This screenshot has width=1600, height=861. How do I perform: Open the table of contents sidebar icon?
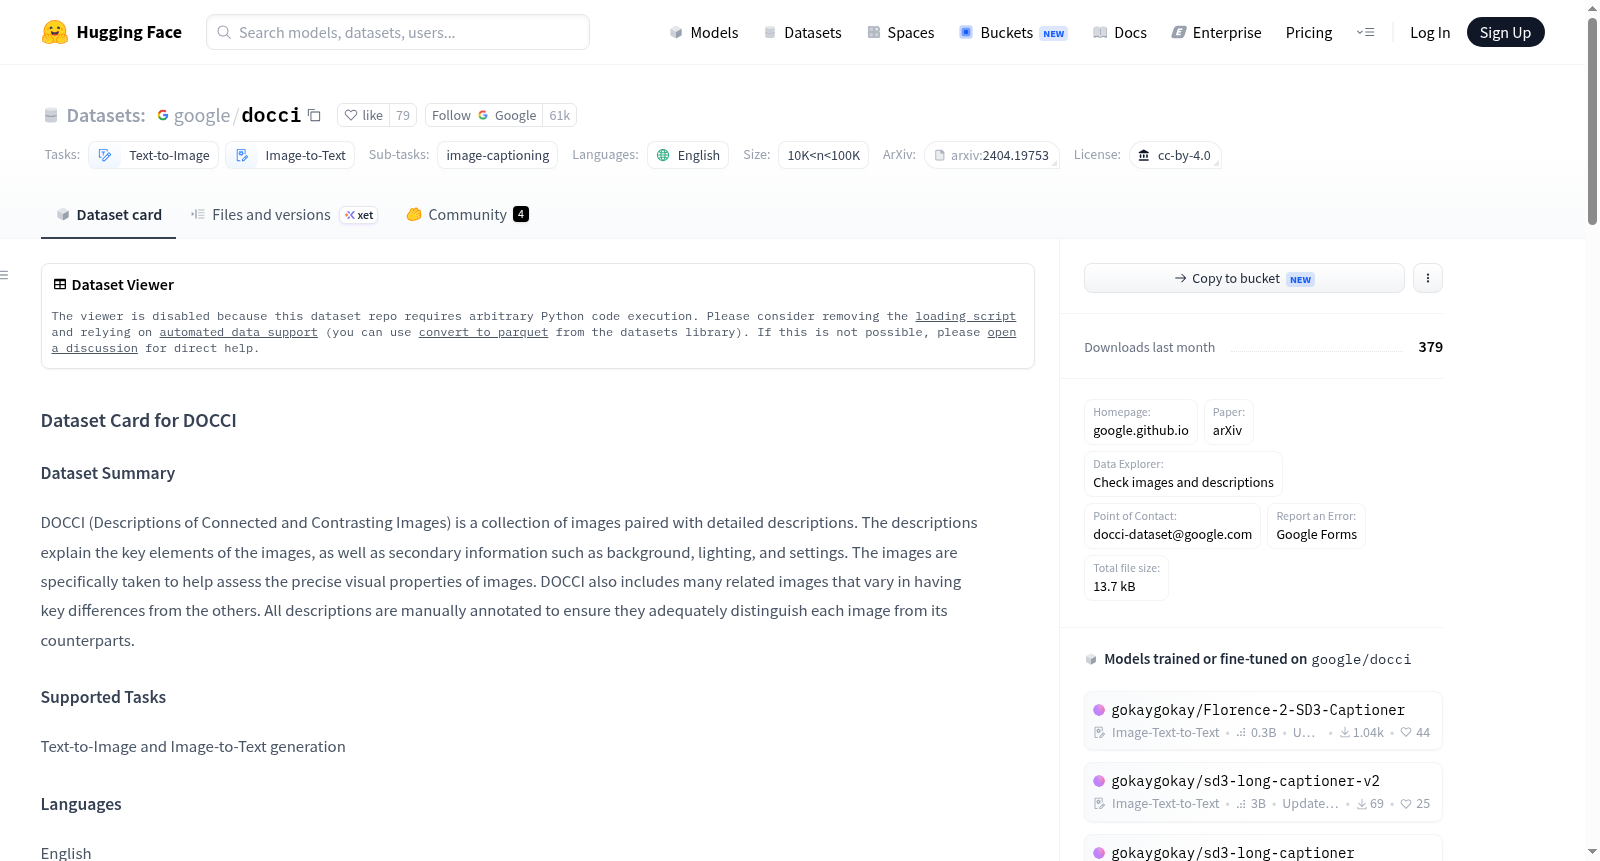pyautogui.click(x=4, y=275)
